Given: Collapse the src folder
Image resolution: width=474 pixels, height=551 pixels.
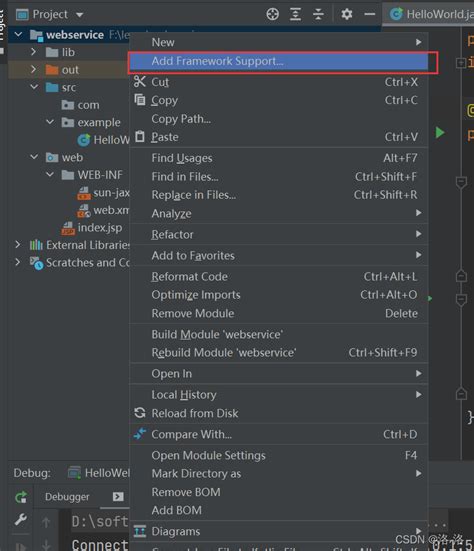Looking at the screenshot, I should click(34, 87).
